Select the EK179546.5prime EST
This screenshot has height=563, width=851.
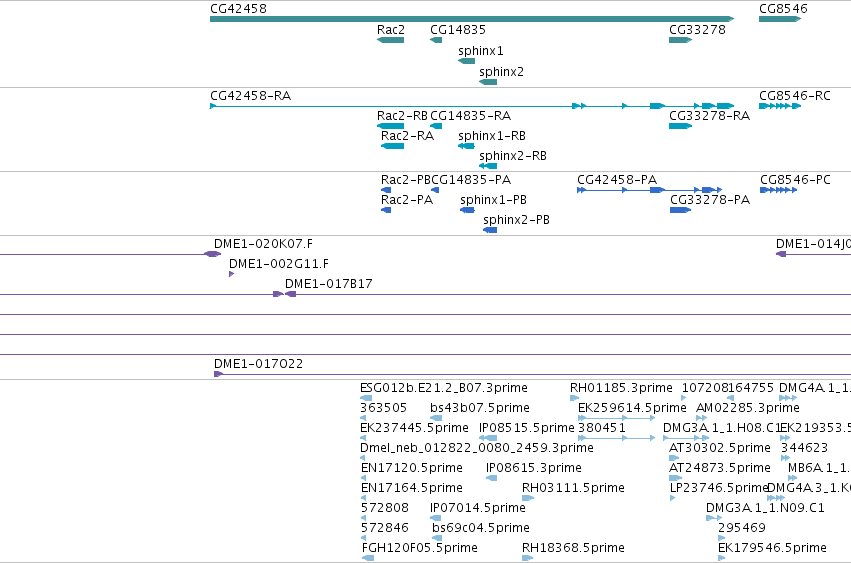[x=721, y=558]
